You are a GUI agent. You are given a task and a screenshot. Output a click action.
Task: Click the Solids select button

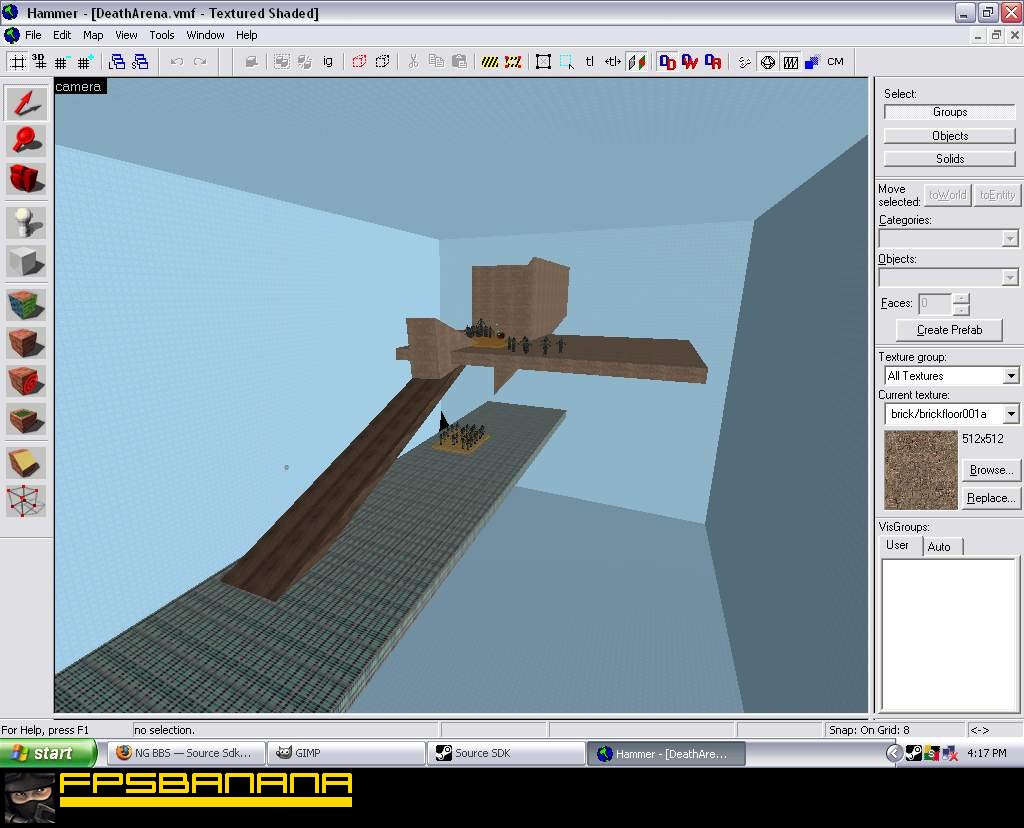(x=950, y=159)
